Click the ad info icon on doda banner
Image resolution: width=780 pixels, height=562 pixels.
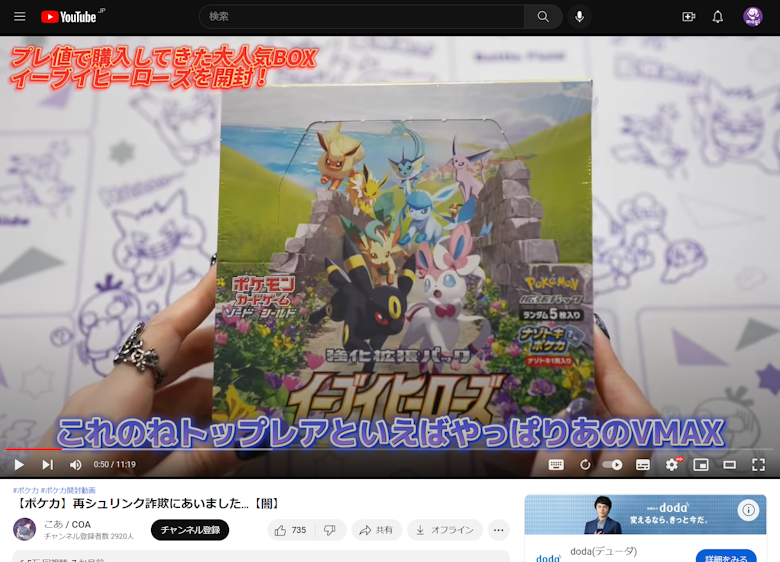point(748,510)
